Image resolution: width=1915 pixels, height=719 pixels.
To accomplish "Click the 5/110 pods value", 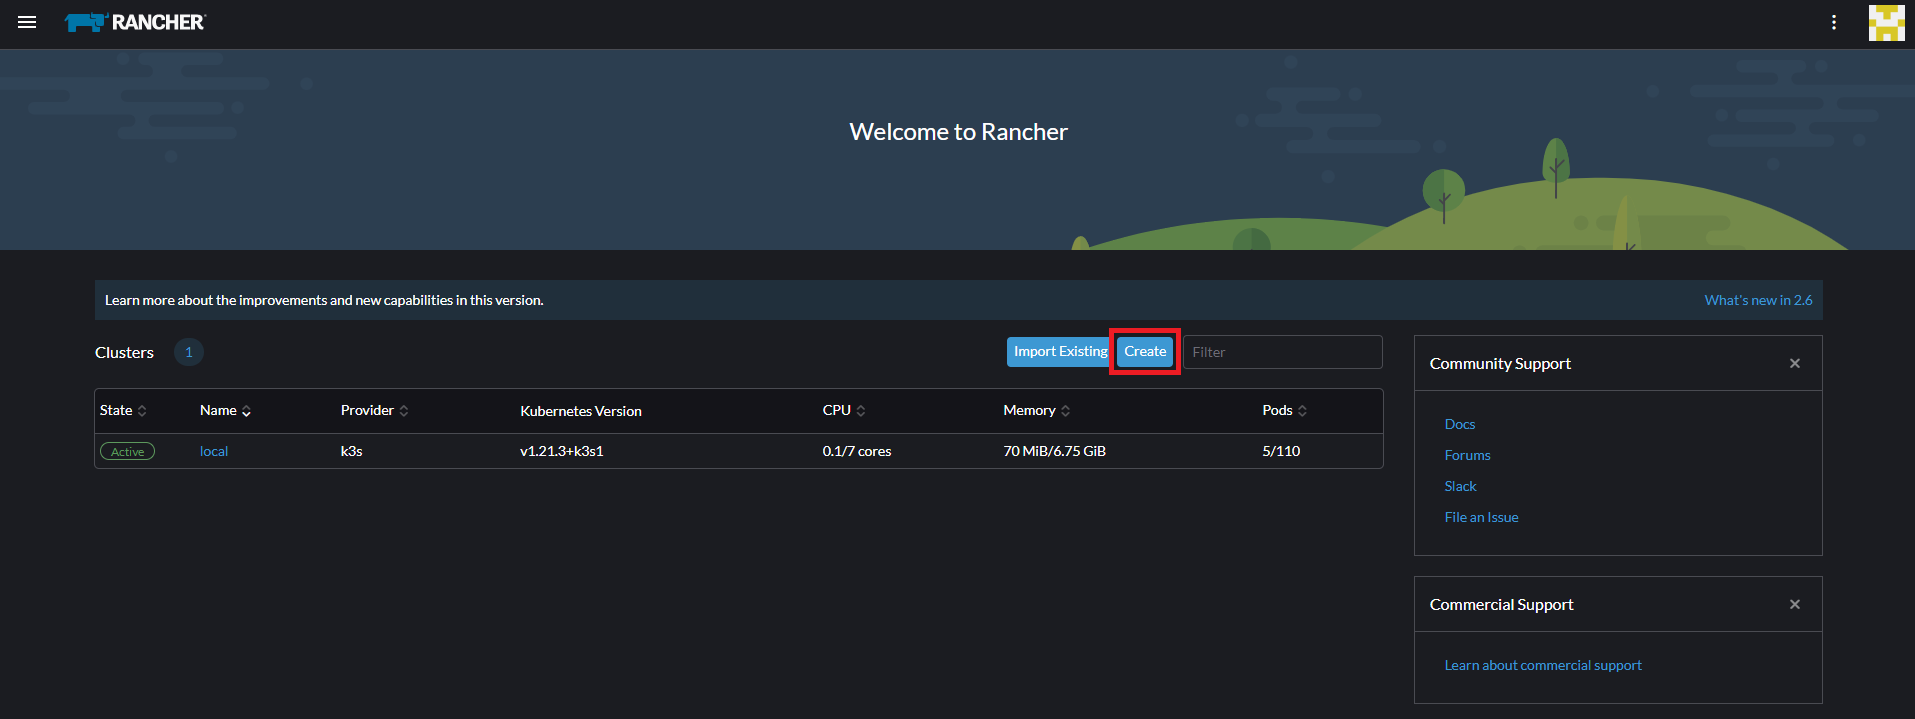I will 1281,451.
